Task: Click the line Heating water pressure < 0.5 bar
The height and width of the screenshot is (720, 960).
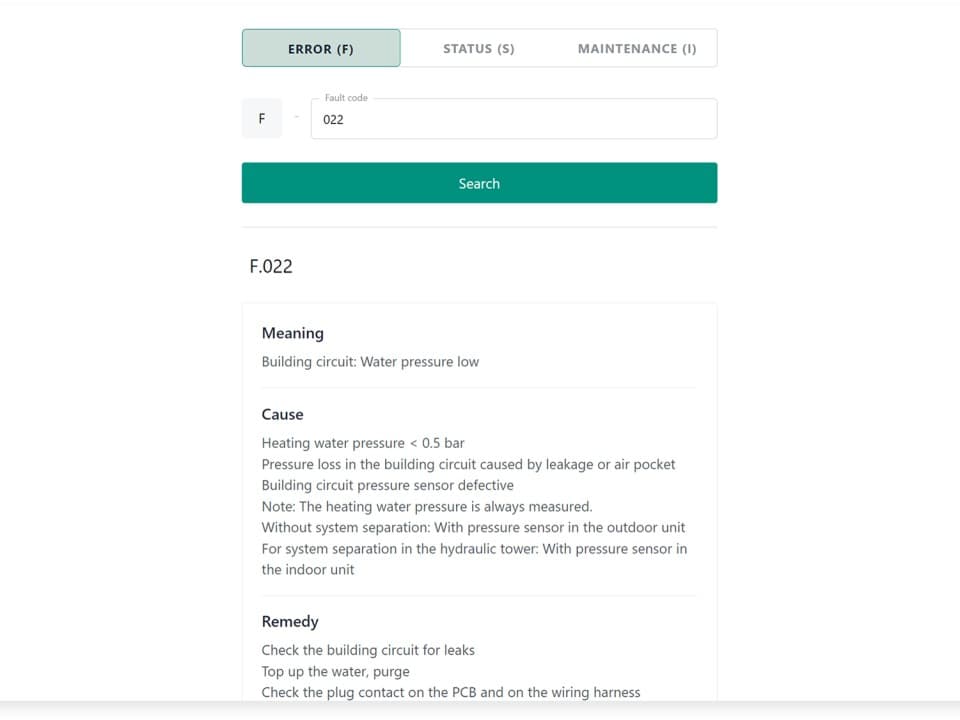Action: [x=361, y=443]
